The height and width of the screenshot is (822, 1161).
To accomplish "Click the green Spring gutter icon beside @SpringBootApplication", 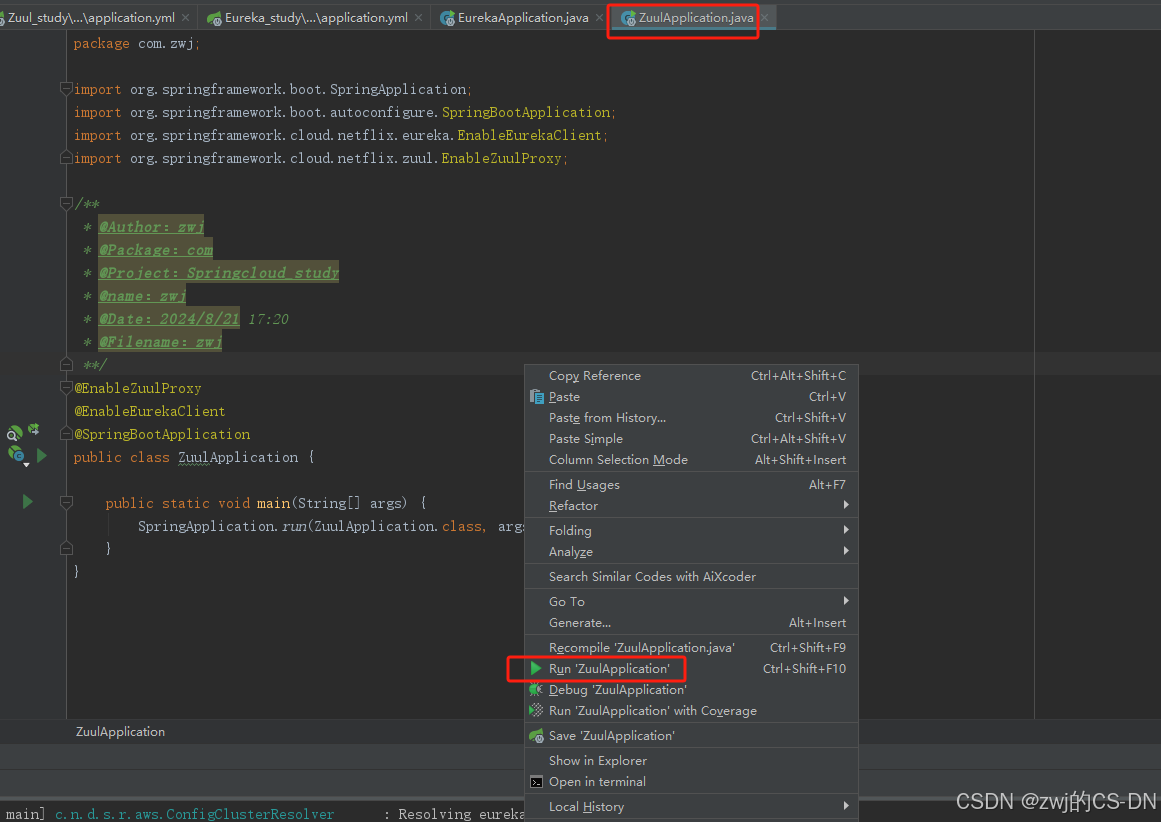I will [x=34, y=430].
